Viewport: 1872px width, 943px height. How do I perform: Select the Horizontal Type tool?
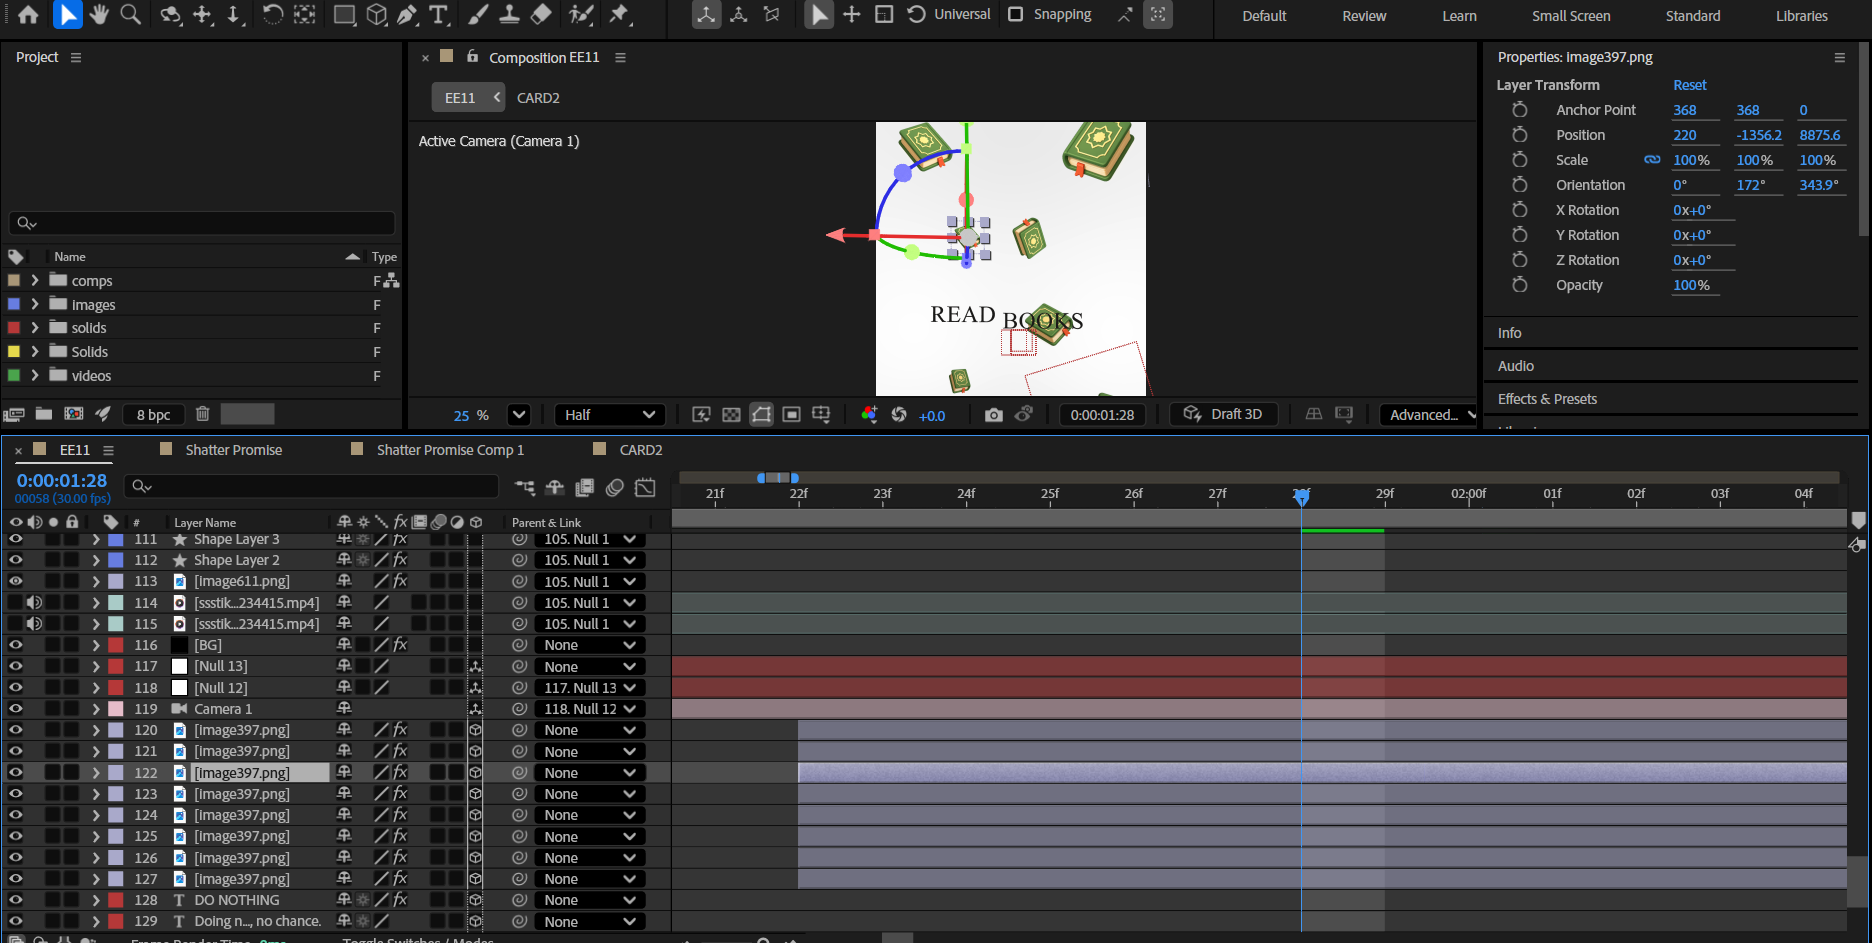439,15
